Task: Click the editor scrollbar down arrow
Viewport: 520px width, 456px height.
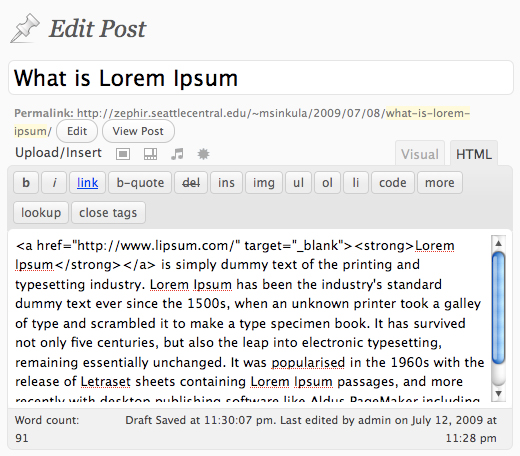Action: click(x=498, y=394)
